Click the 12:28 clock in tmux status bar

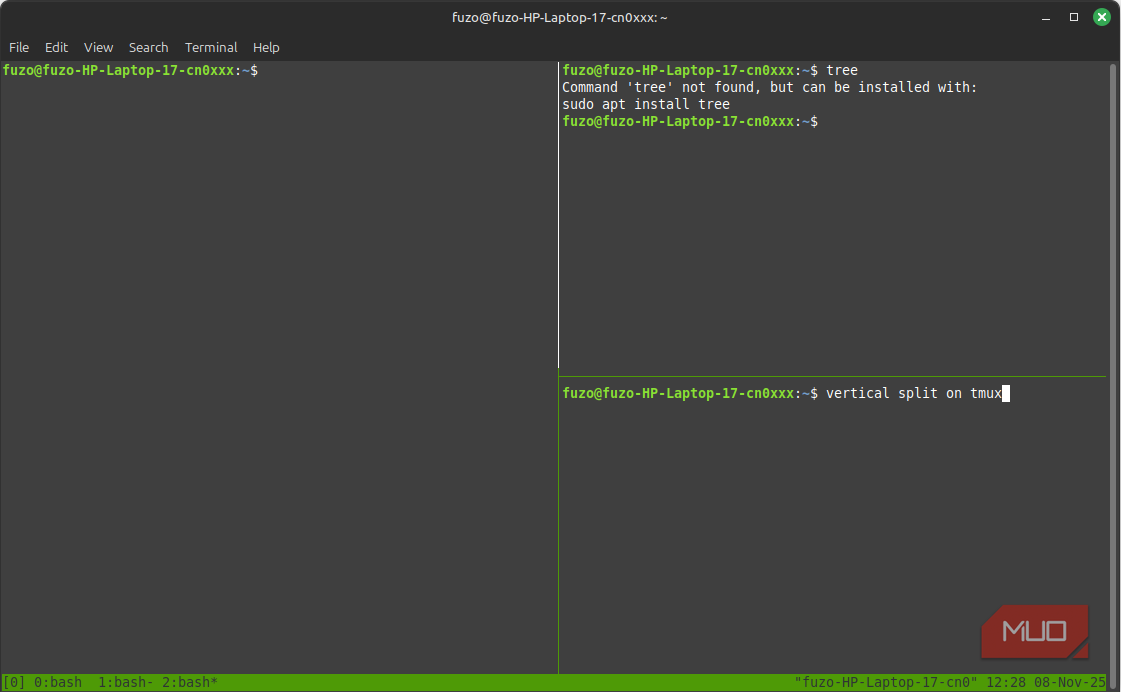1006,683
